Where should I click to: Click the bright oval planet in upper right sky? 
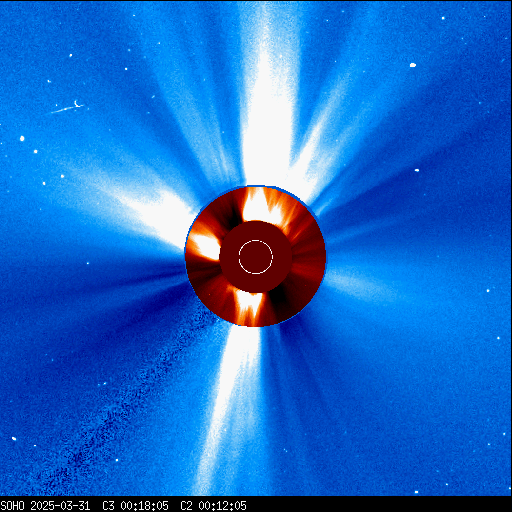(x=413, y=65)
